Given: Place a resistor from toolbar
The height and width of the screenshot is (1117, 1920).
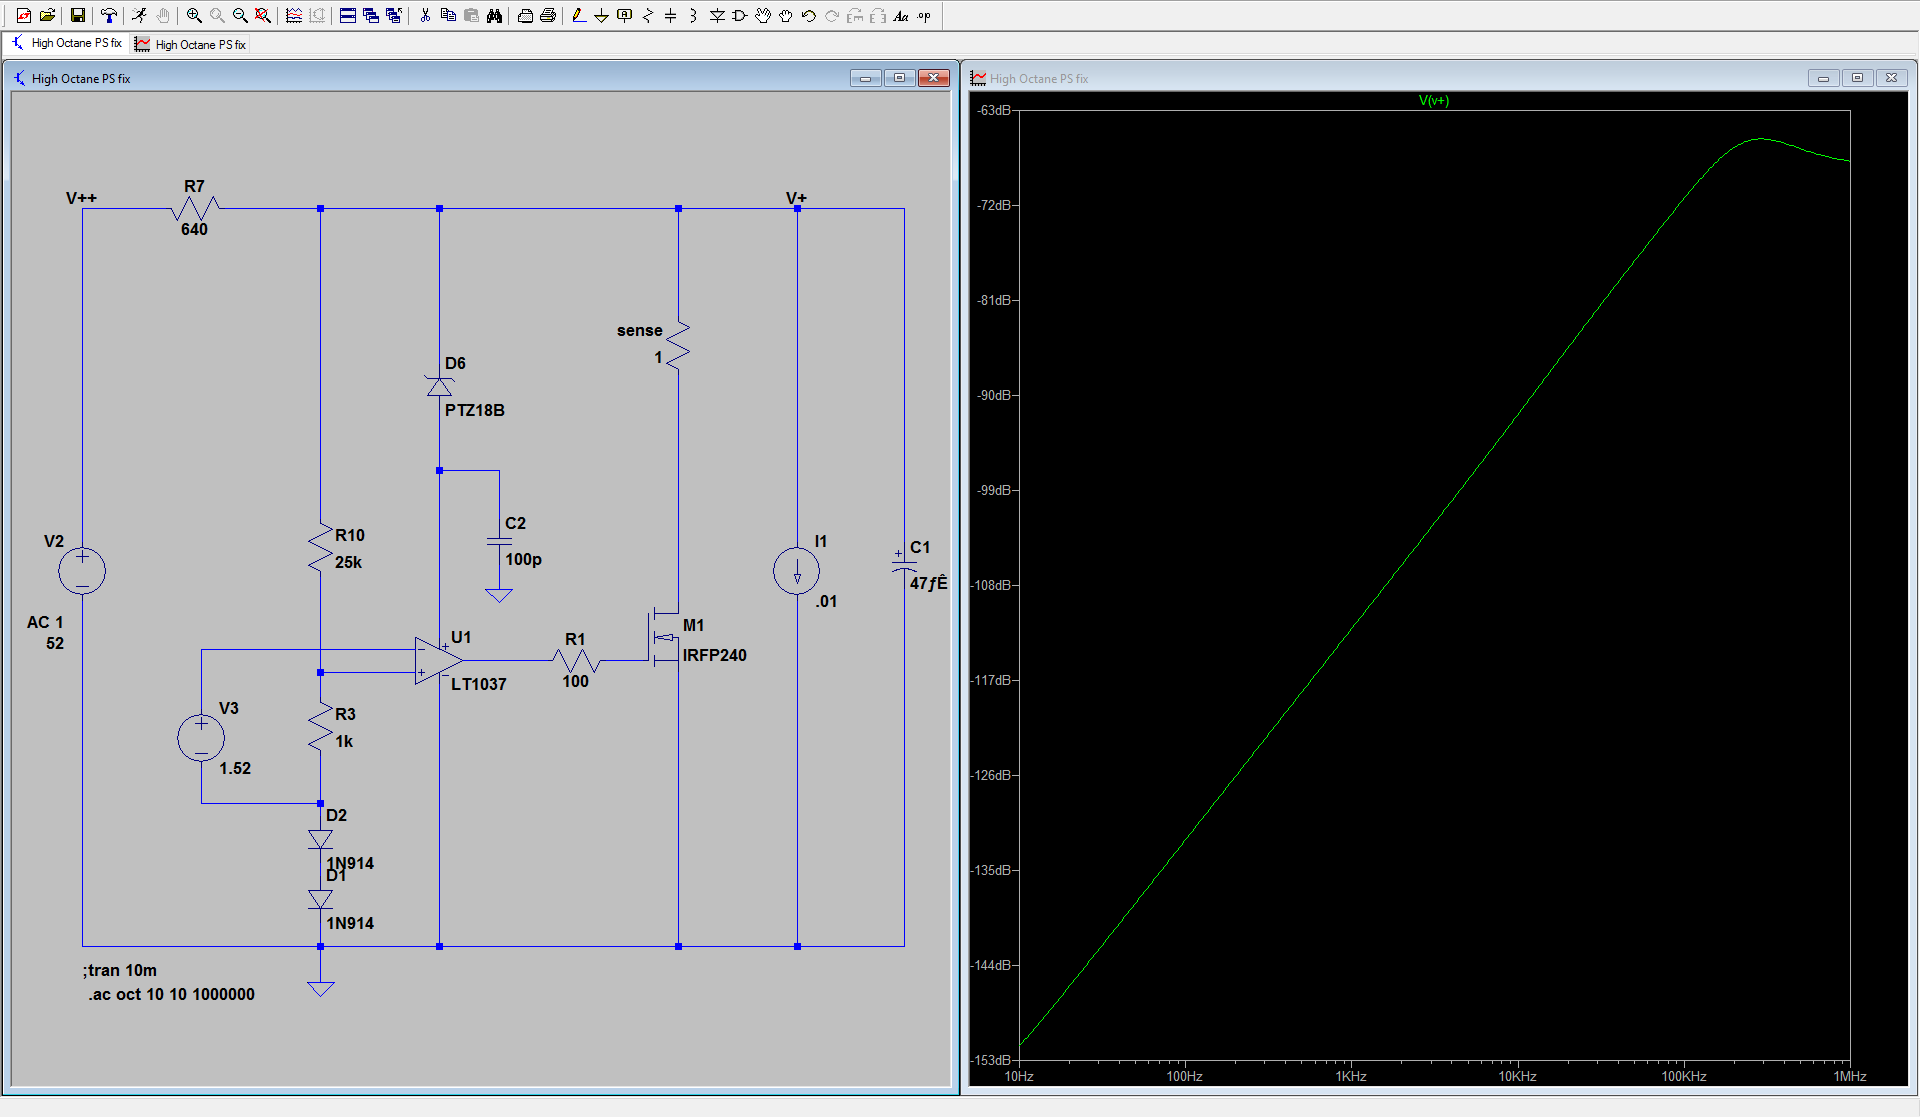Looking at the screenshot, I should click(648, 15).
